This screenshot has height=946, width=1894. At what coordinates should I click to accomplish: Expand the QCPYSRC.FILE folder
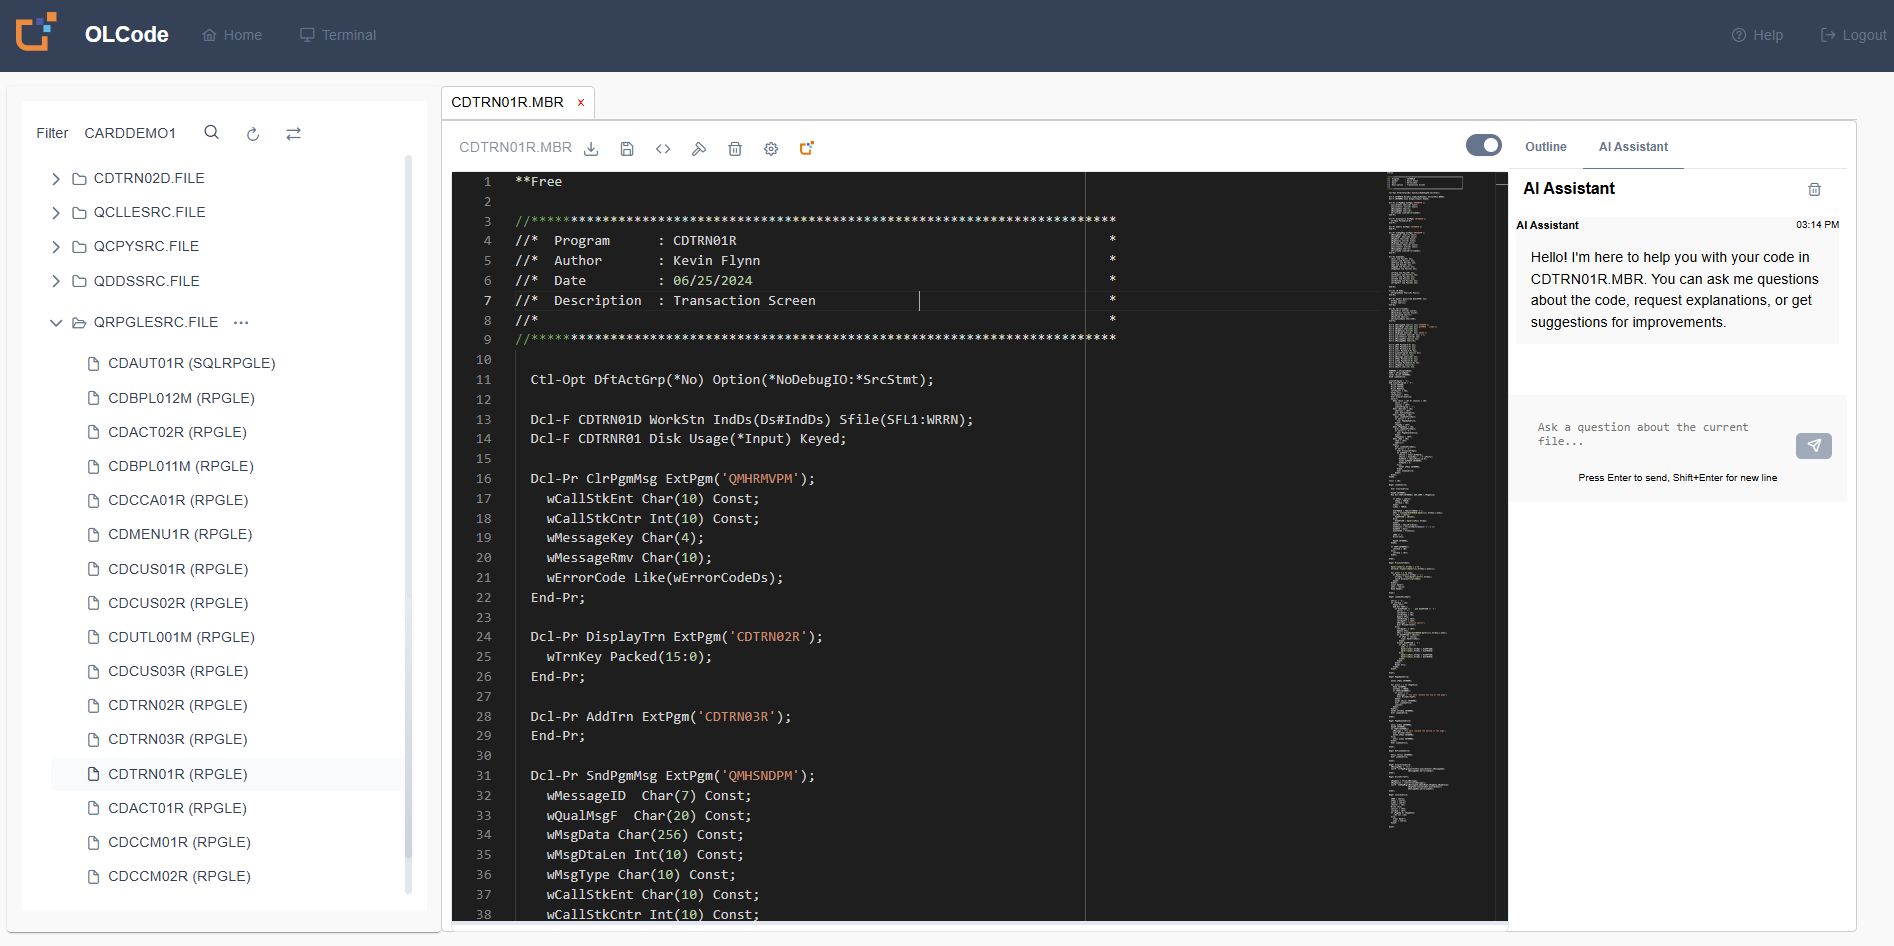pyautogui.click(x=56, y=247)
